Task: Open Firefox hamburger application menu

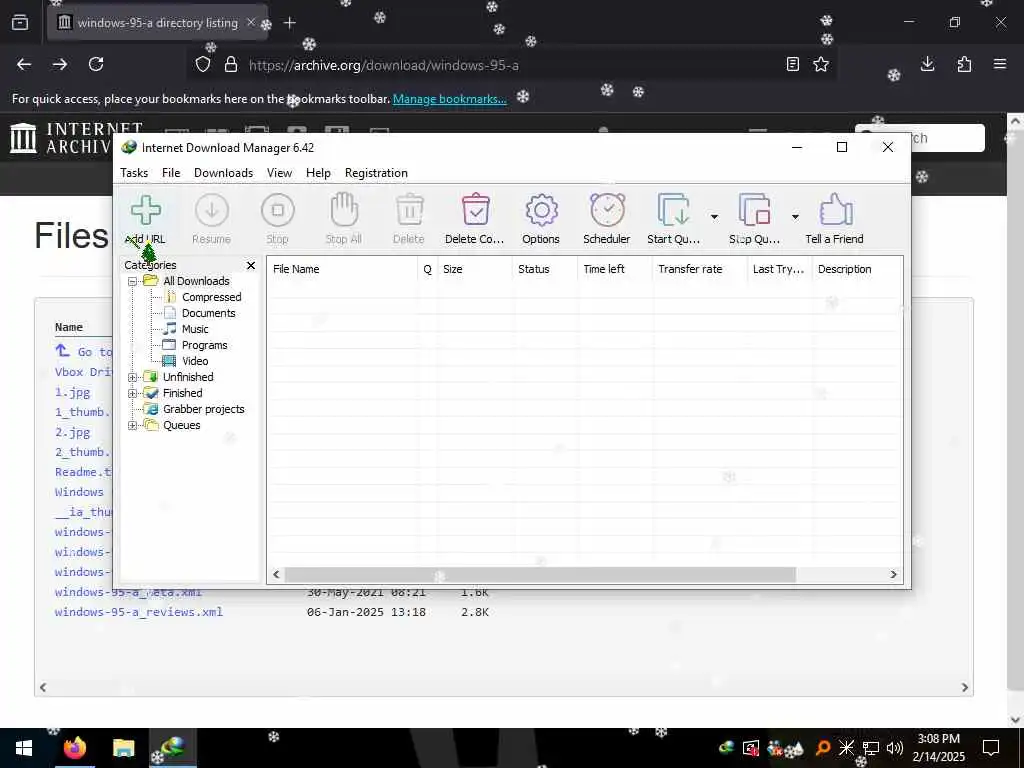Action: click(x=1000, y=65)
